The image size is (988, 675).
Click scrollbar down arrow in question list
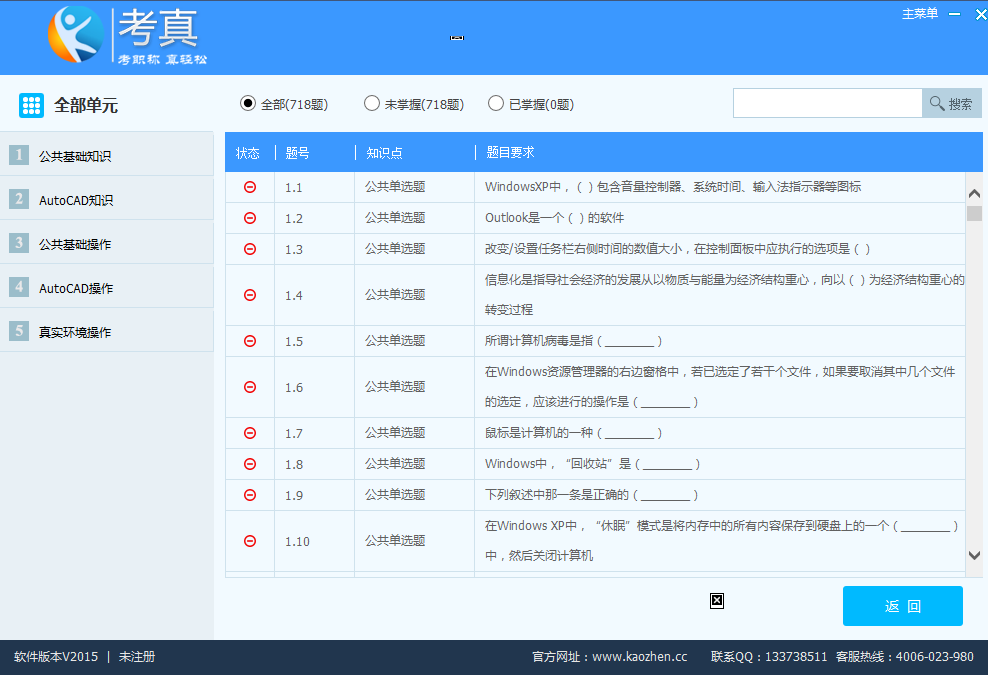pos(974,555)
